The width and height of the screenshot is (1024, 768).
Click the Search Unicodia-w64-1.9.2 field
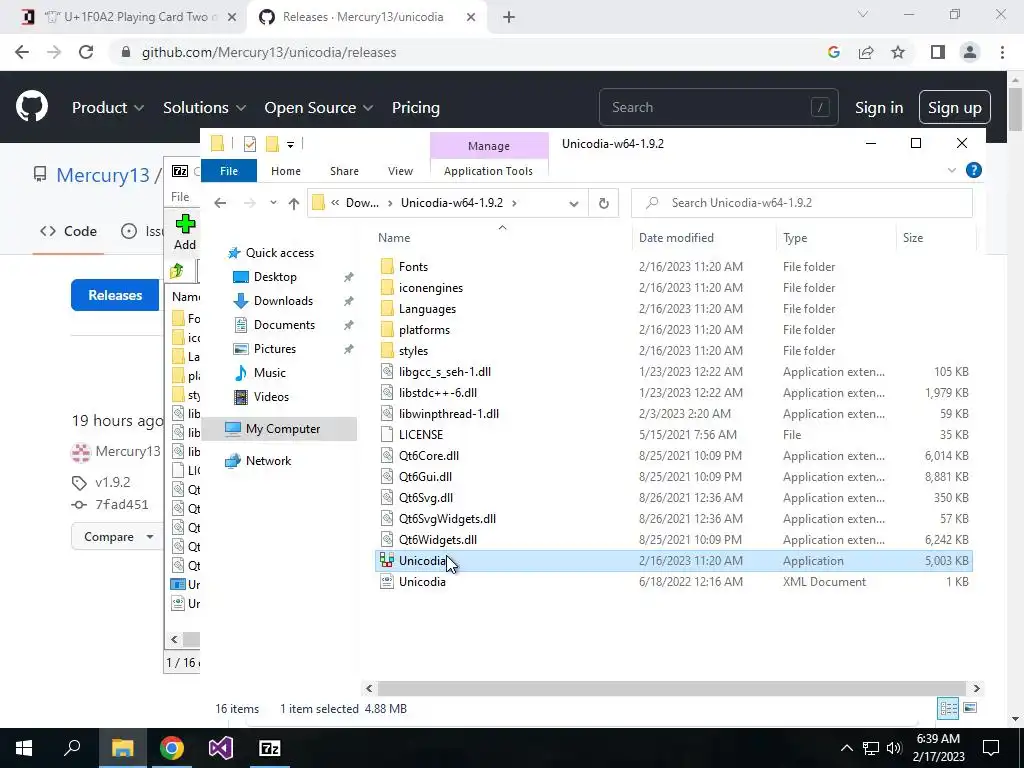pyautogui.click(x=802, y=203)
